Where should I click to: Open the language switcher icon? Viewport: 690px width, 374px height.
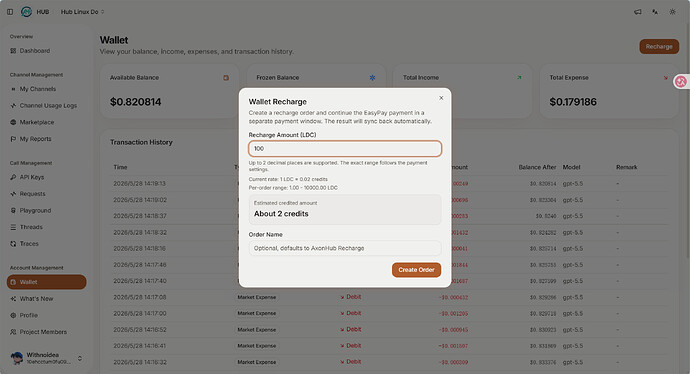coord(655,12)
